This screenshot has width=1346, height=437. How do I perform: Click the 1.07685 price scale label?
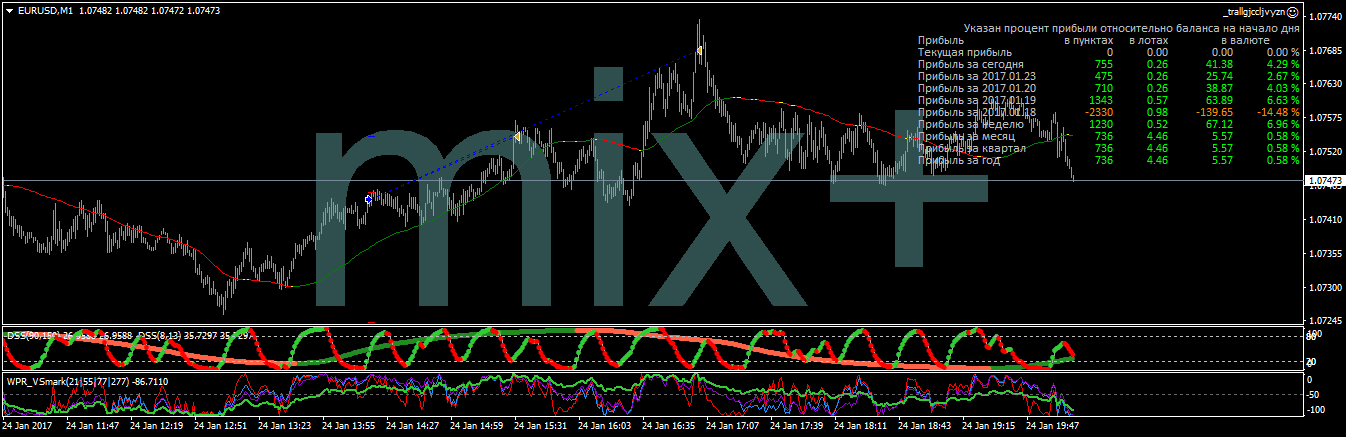[1325, 51]
